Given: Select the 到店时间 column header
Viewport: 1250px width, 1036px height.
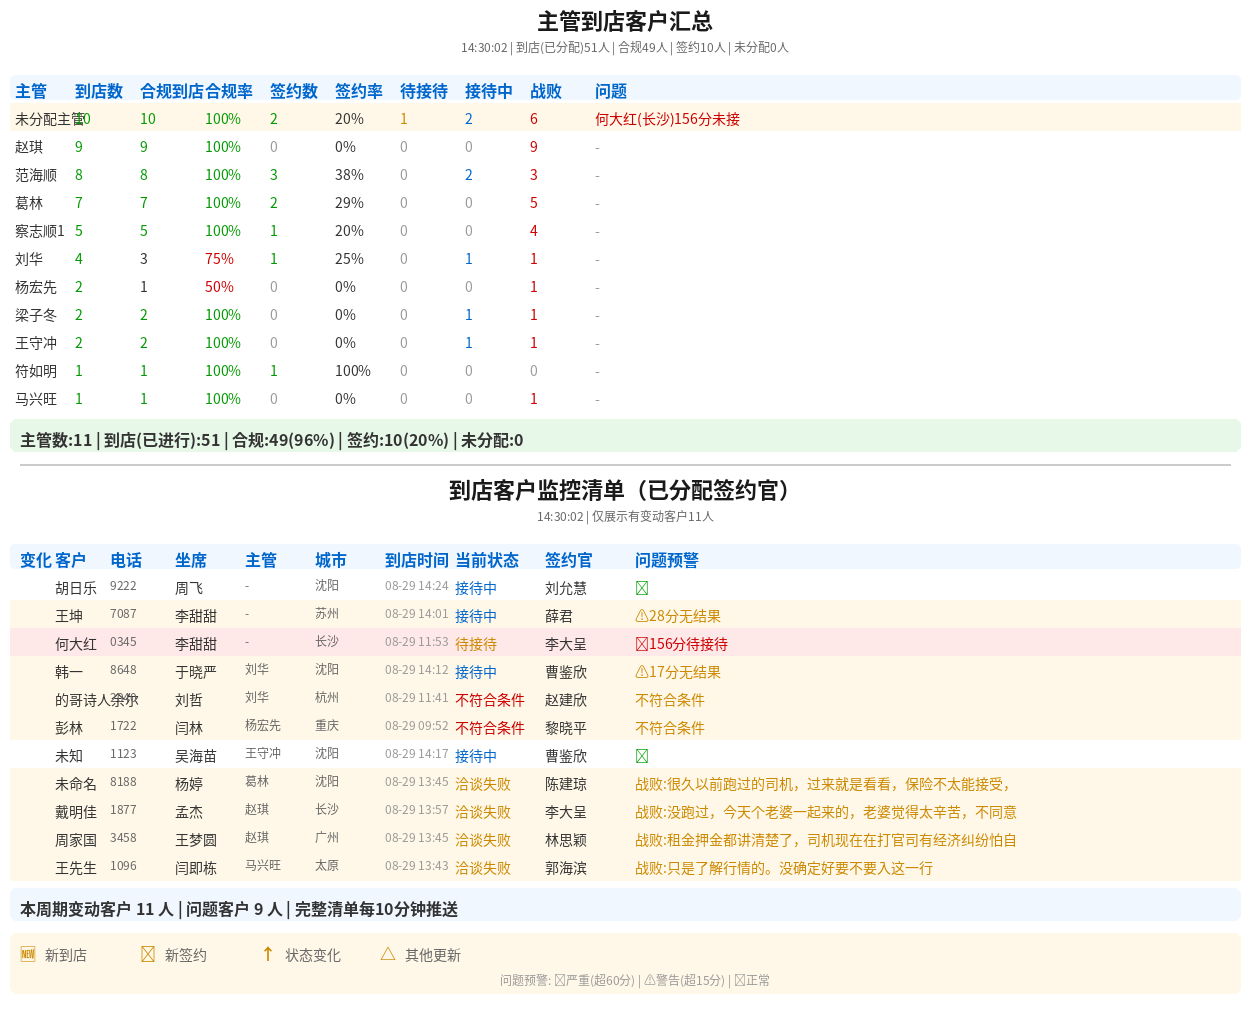Looking at the screenshot, I should click(417, 560).
